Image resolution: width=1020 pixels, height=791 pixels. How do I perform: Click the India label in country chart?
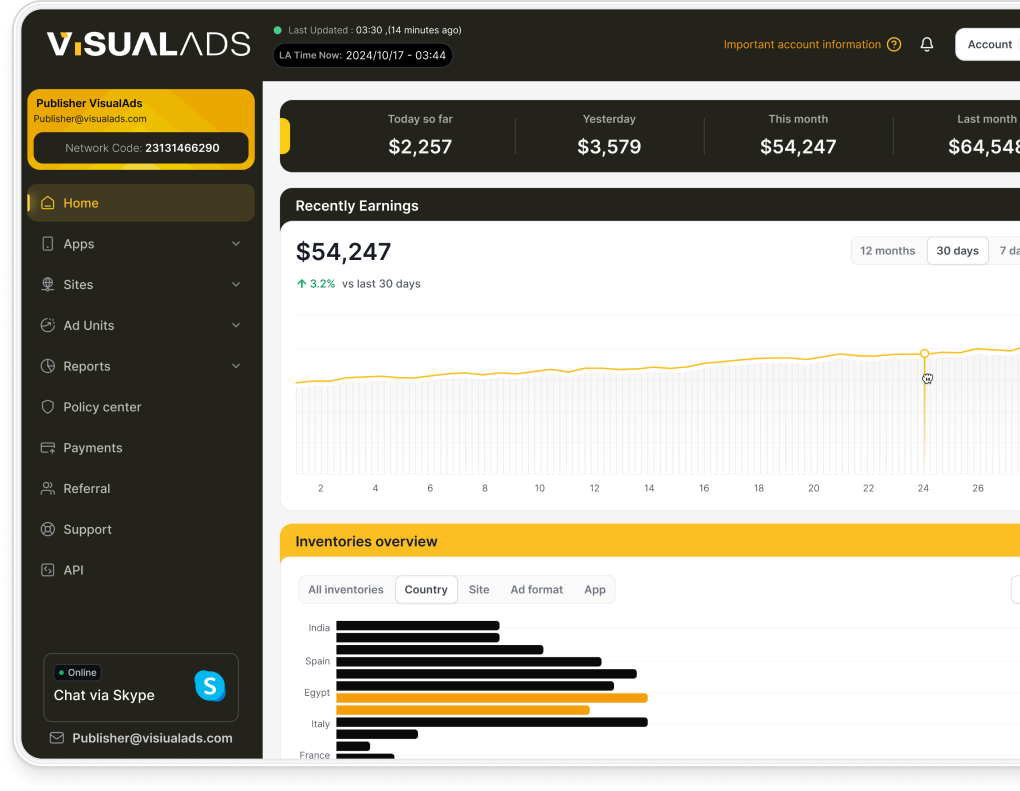[x=319, y=628]
